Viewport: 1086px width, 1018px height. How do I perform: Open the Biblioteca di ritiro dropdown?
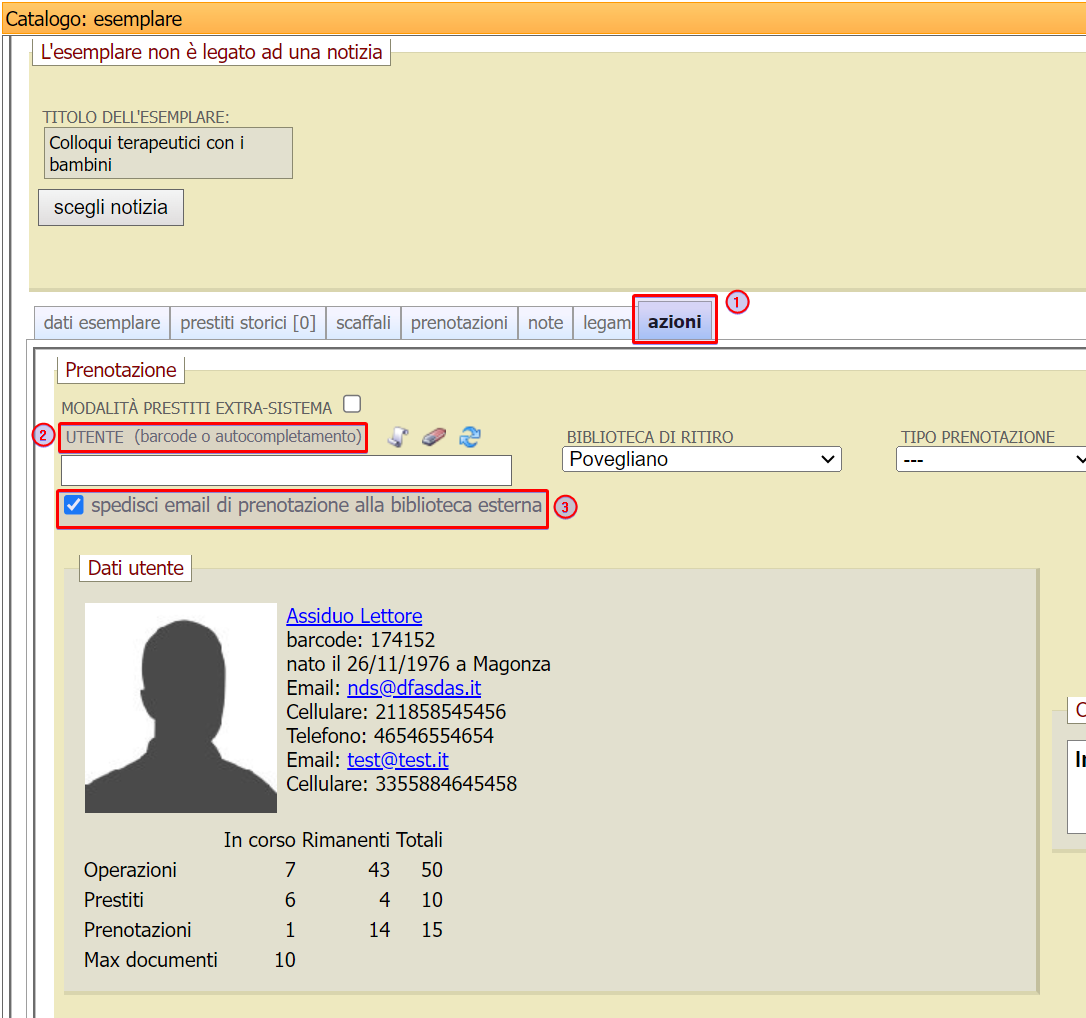701,459
